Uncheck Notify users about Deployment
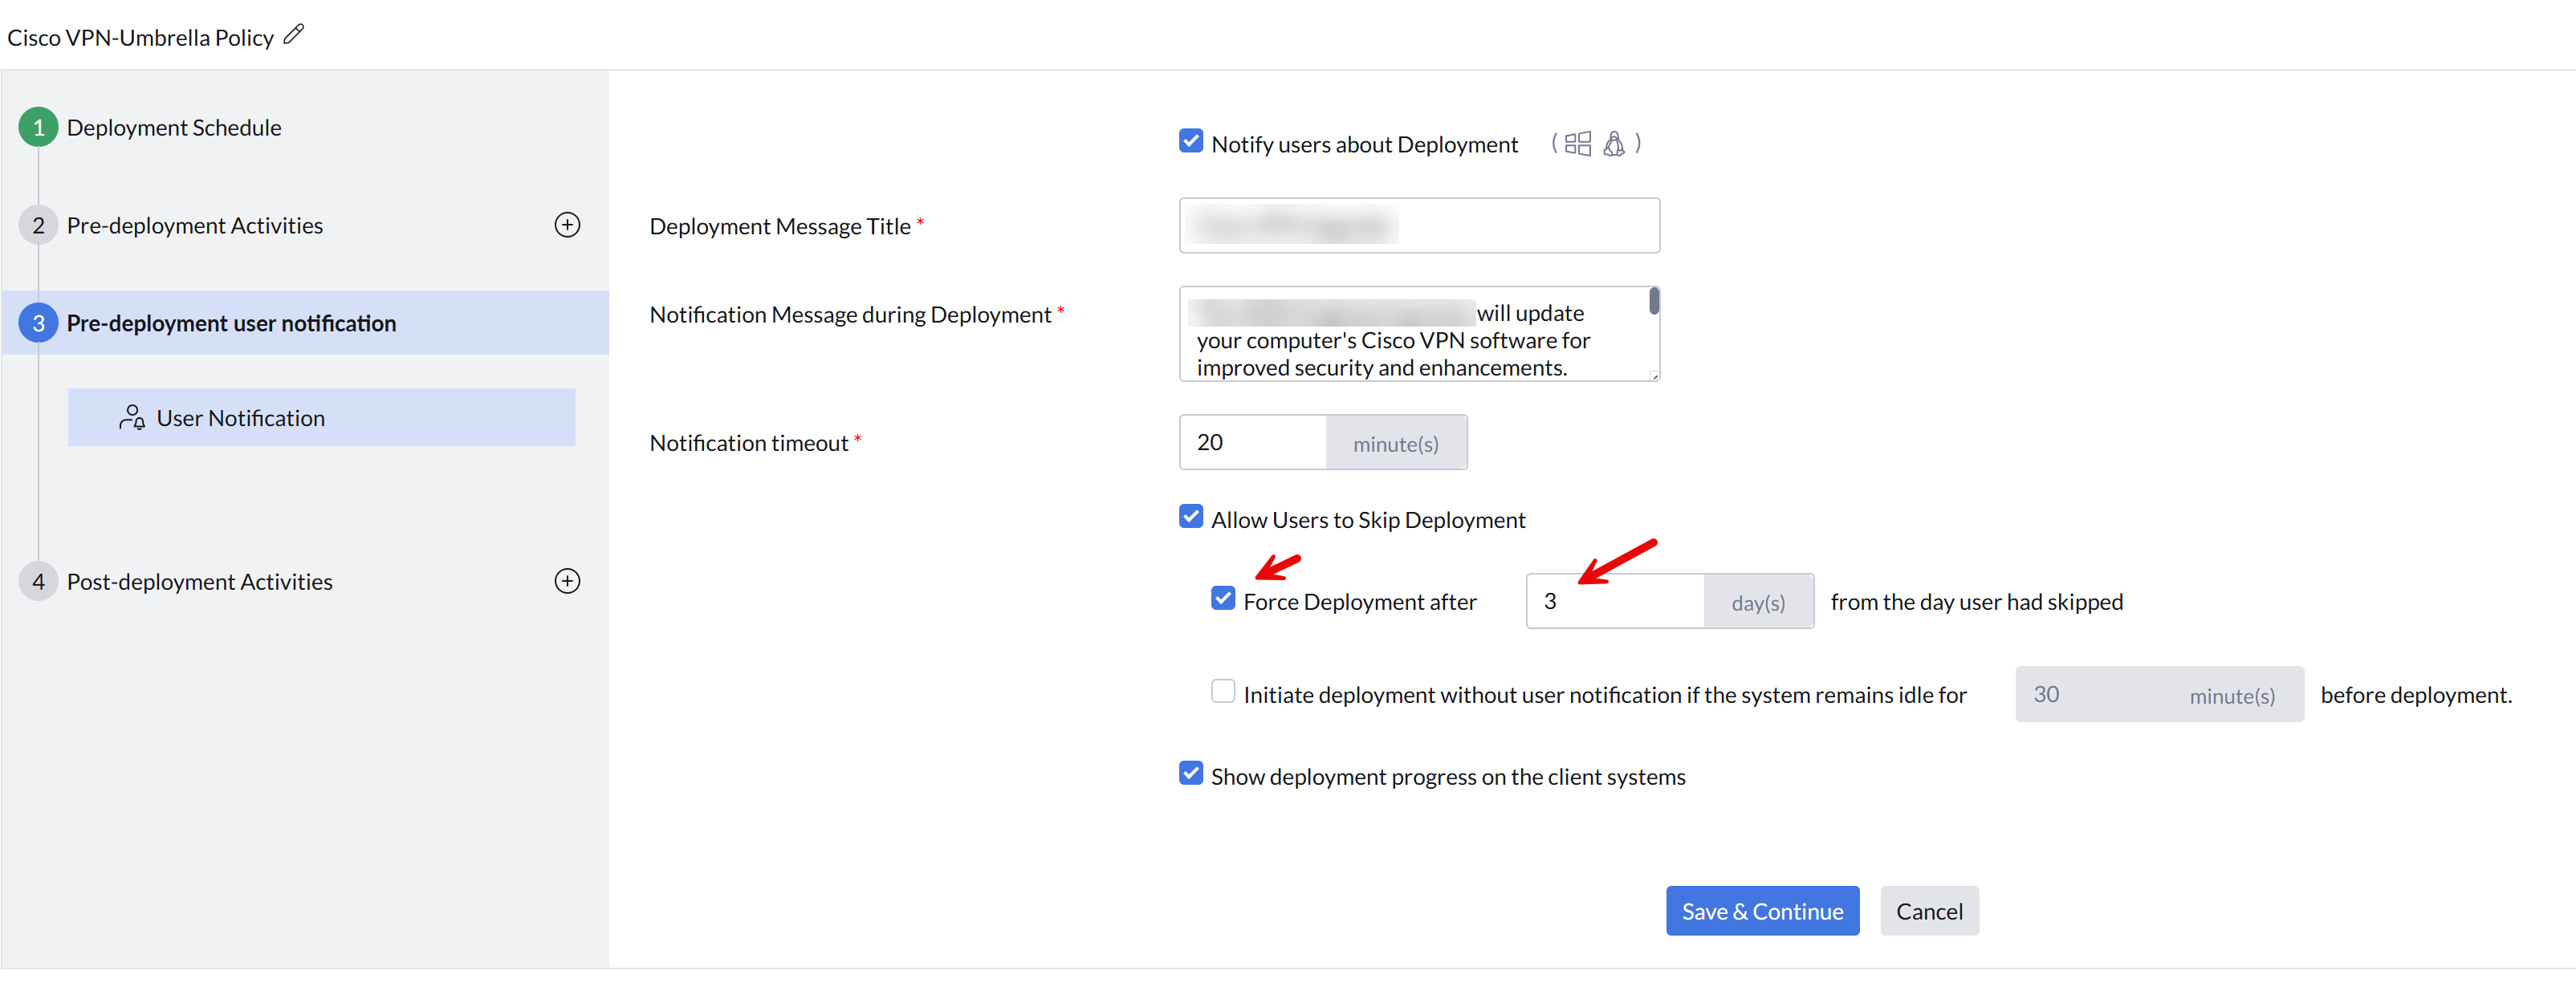This screenshot has width=2576, height=999. [x=1190, y=141]
